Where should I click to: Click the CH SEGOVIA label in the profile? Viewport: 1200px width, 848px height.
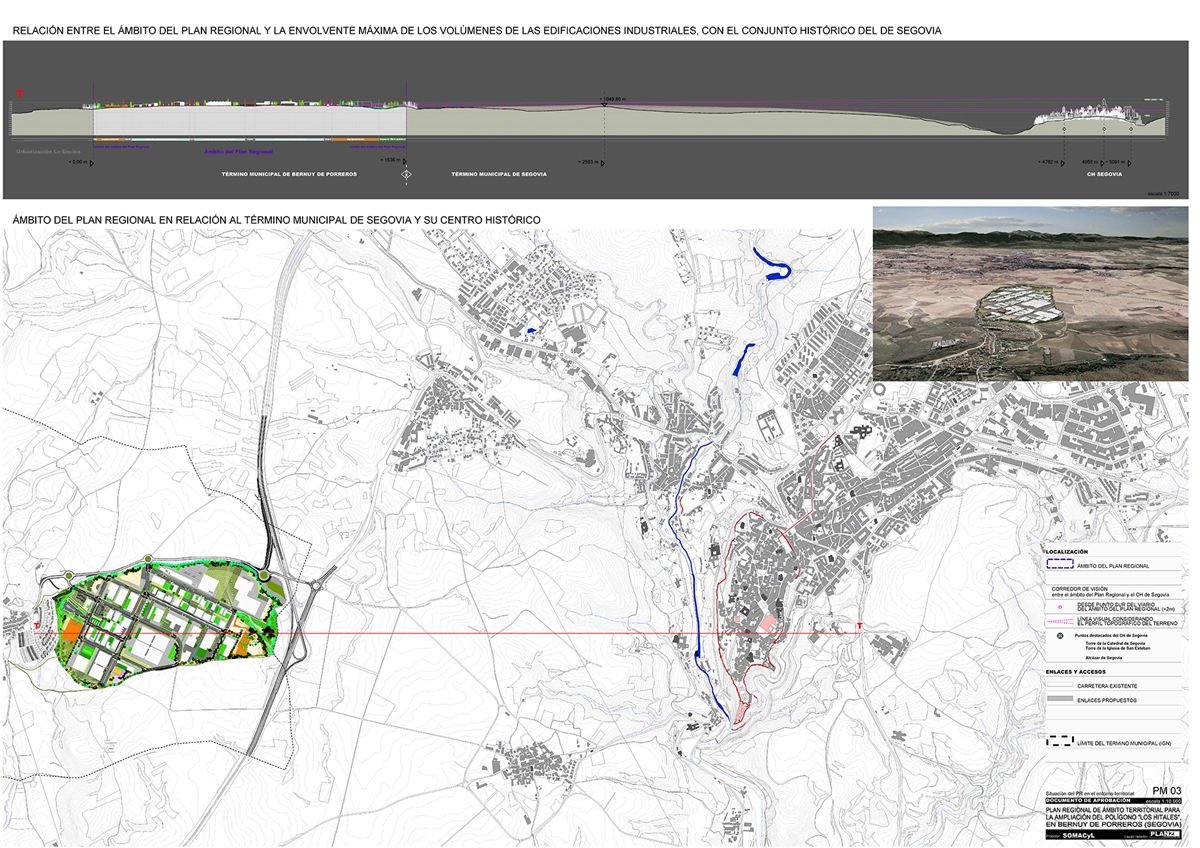1104,174
